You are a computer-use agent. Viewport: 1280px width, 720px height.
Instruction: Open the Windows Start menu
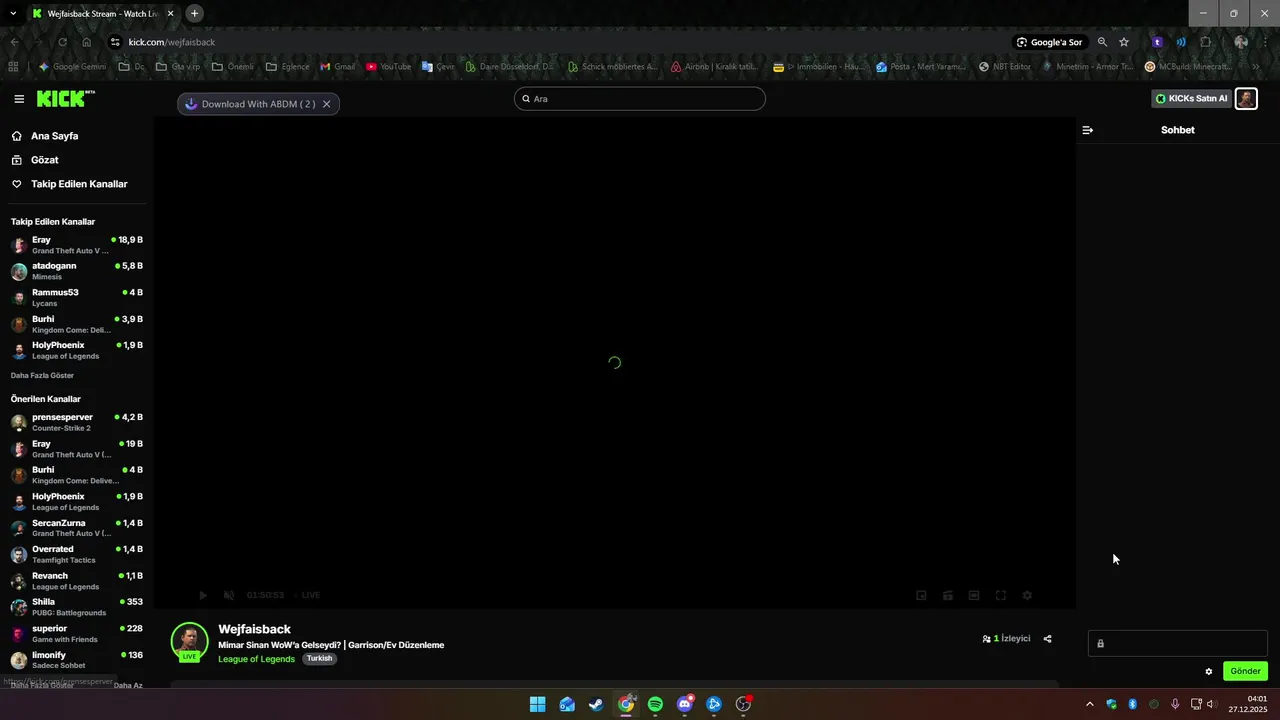point(537,704)
